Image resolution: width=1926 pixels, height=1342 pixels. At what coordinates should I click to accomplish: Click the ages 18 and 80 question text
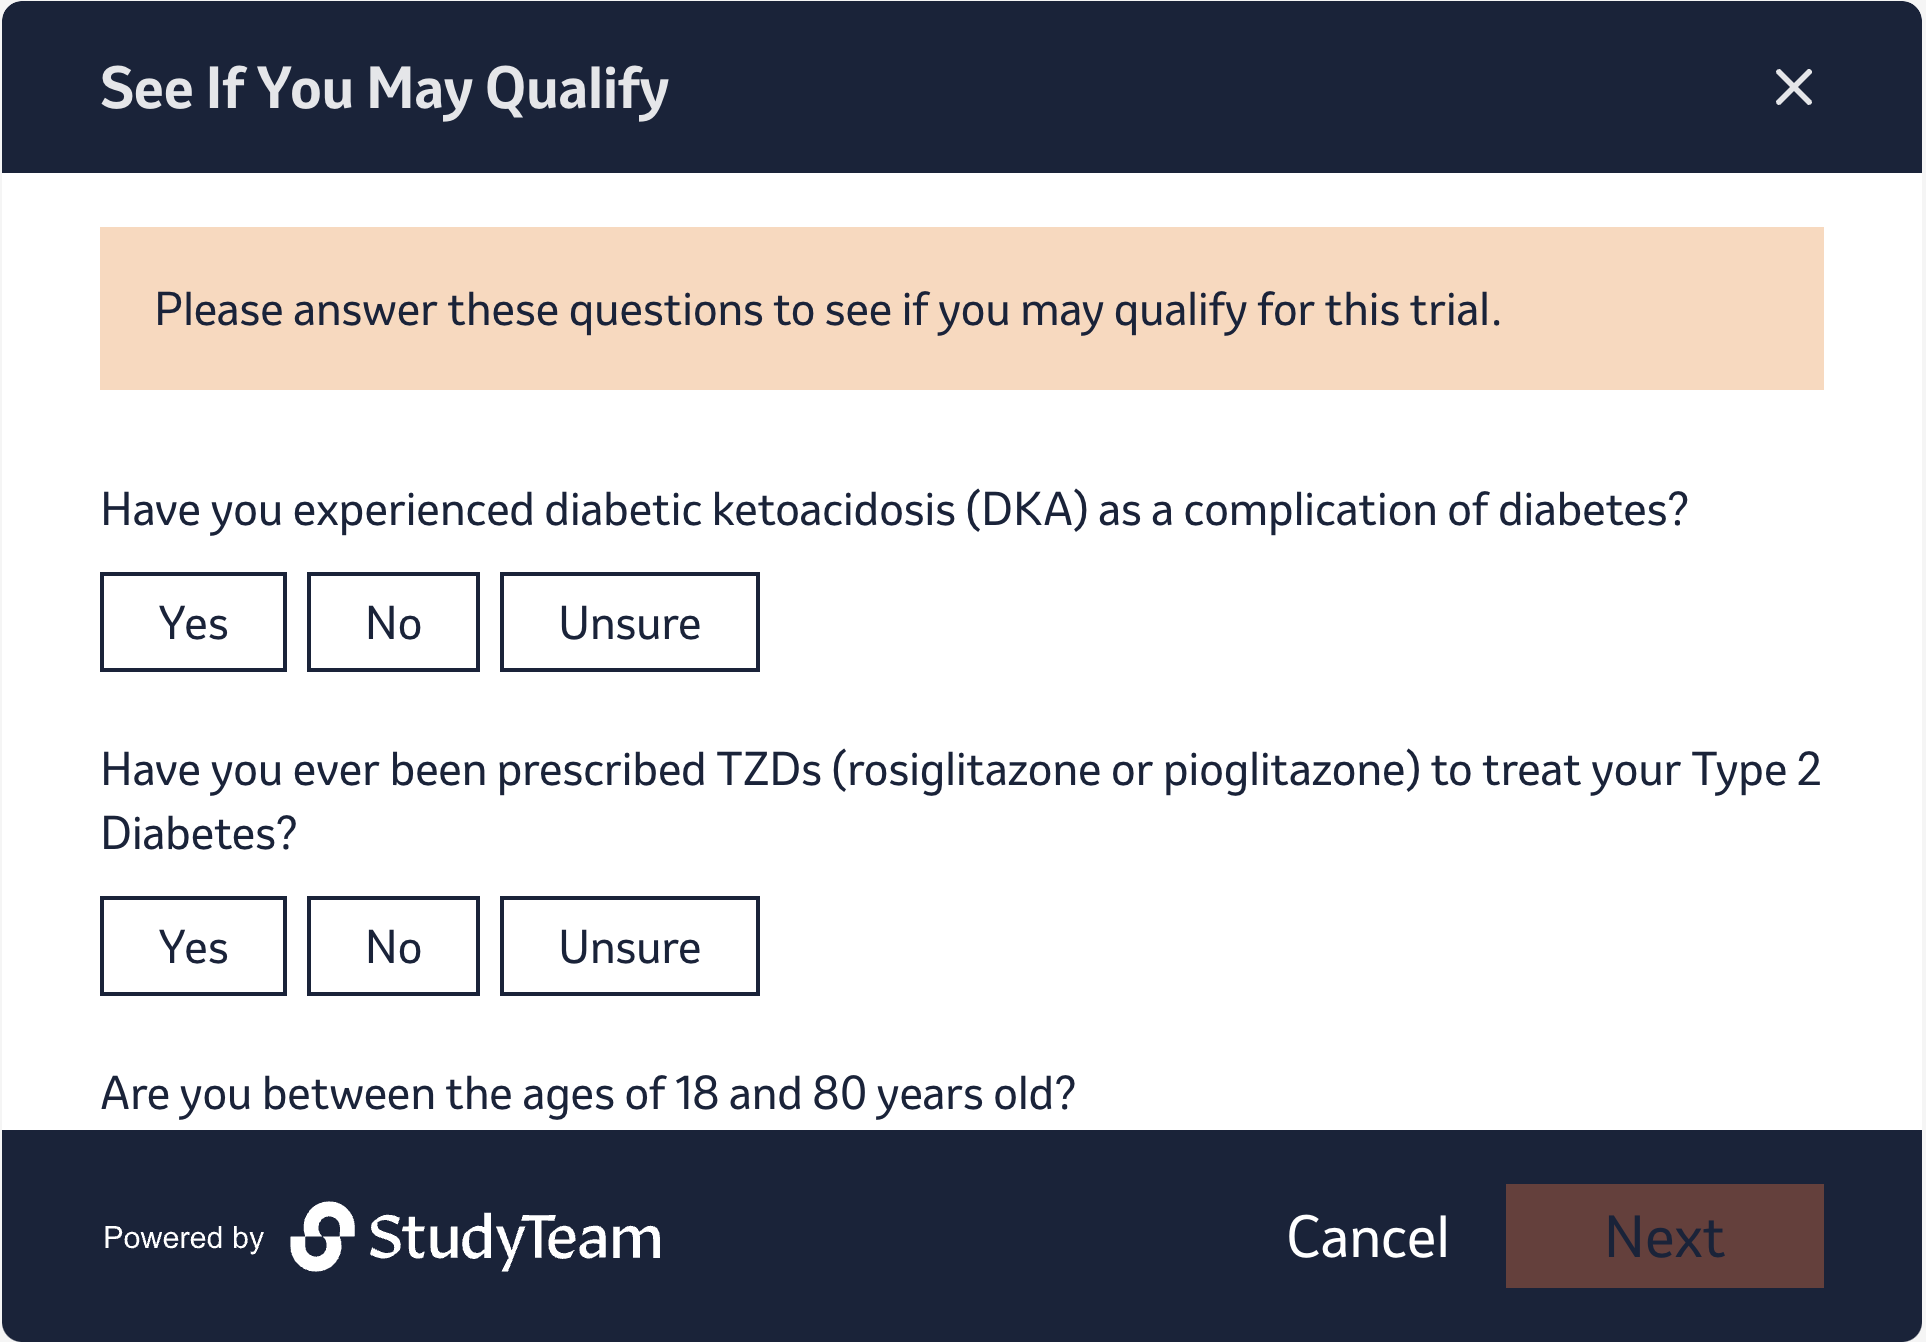pyautogui.click(x=588, y=1094)
